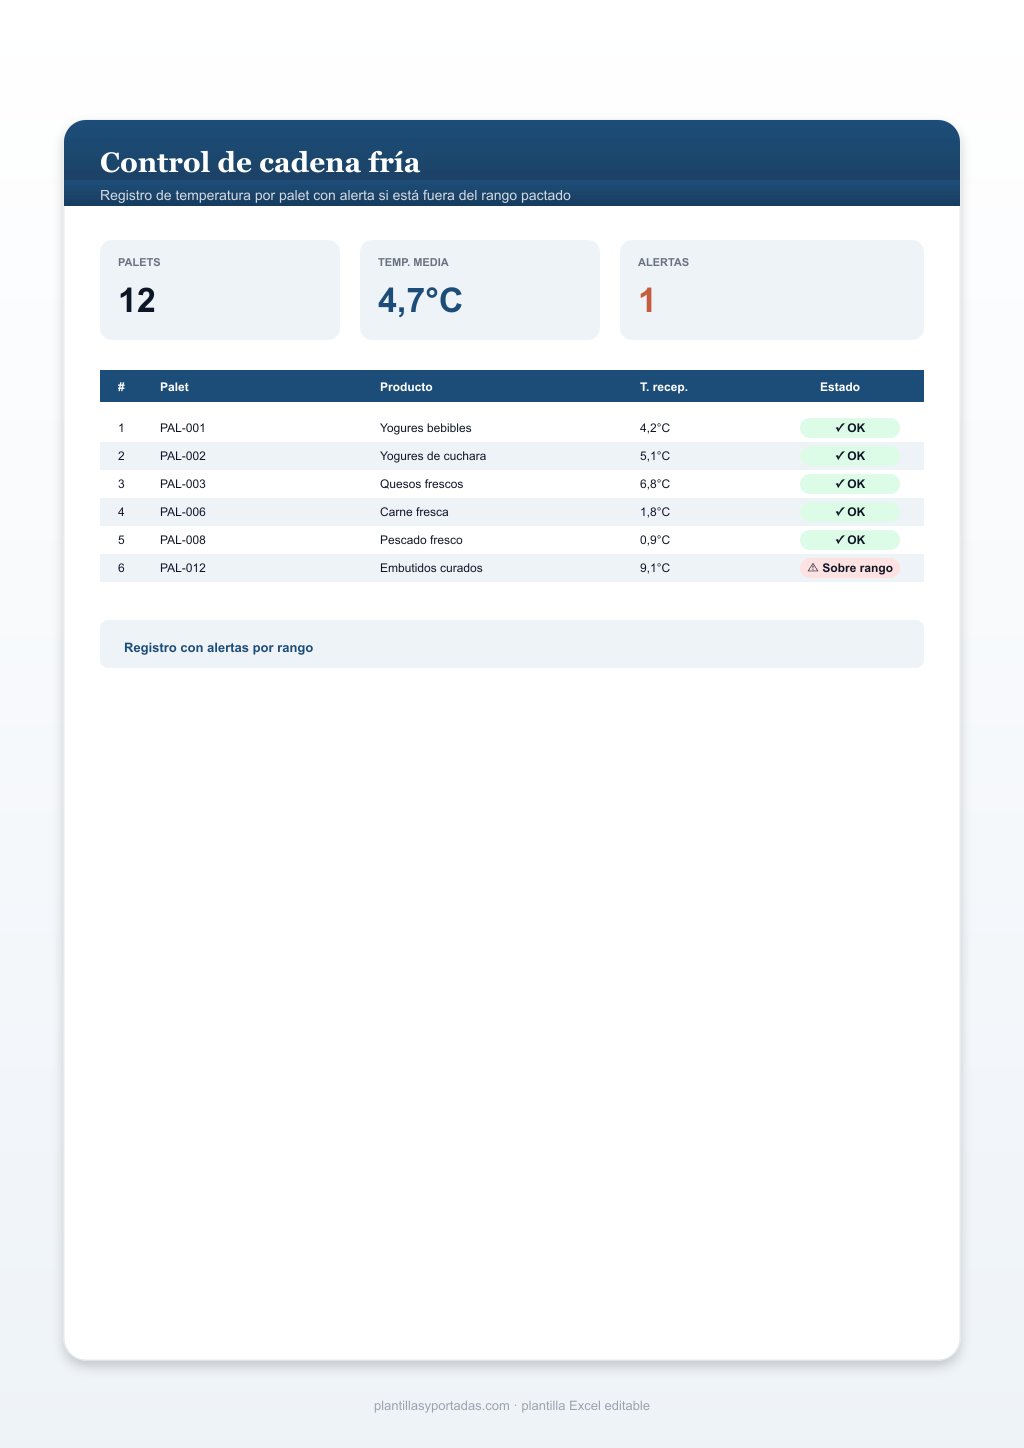Click 'Yogures de cuchara' product cell
The width and height of the screenshot is (1024, 1448).
[x=433, y=456]
